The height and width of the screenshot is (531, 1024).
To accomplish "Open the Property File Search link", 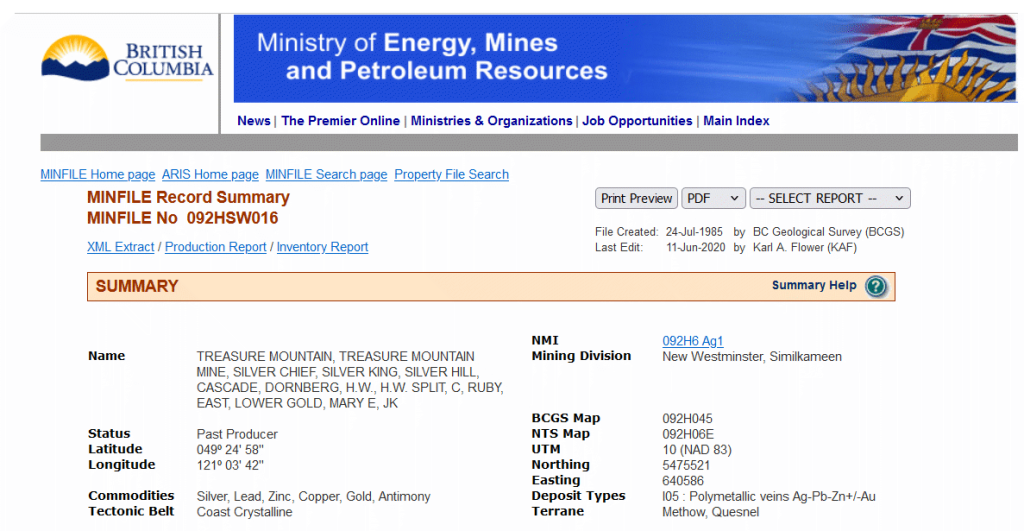I will point(451,174).
